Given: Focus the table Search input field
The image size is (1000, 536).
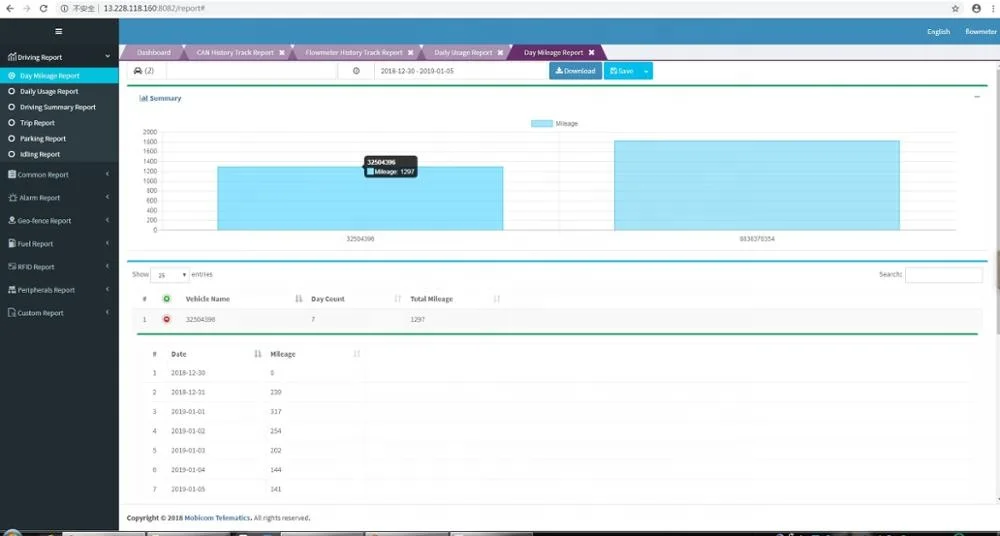Looking at the screenshot, I should coord(943,275).
